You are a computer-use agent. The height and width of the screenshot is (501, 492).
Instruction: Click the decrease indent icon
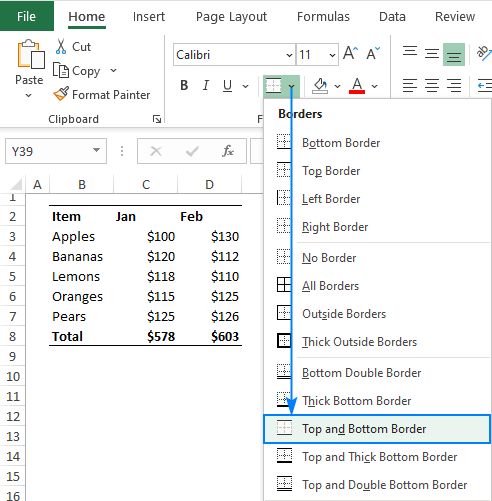(x=485, y=85)
